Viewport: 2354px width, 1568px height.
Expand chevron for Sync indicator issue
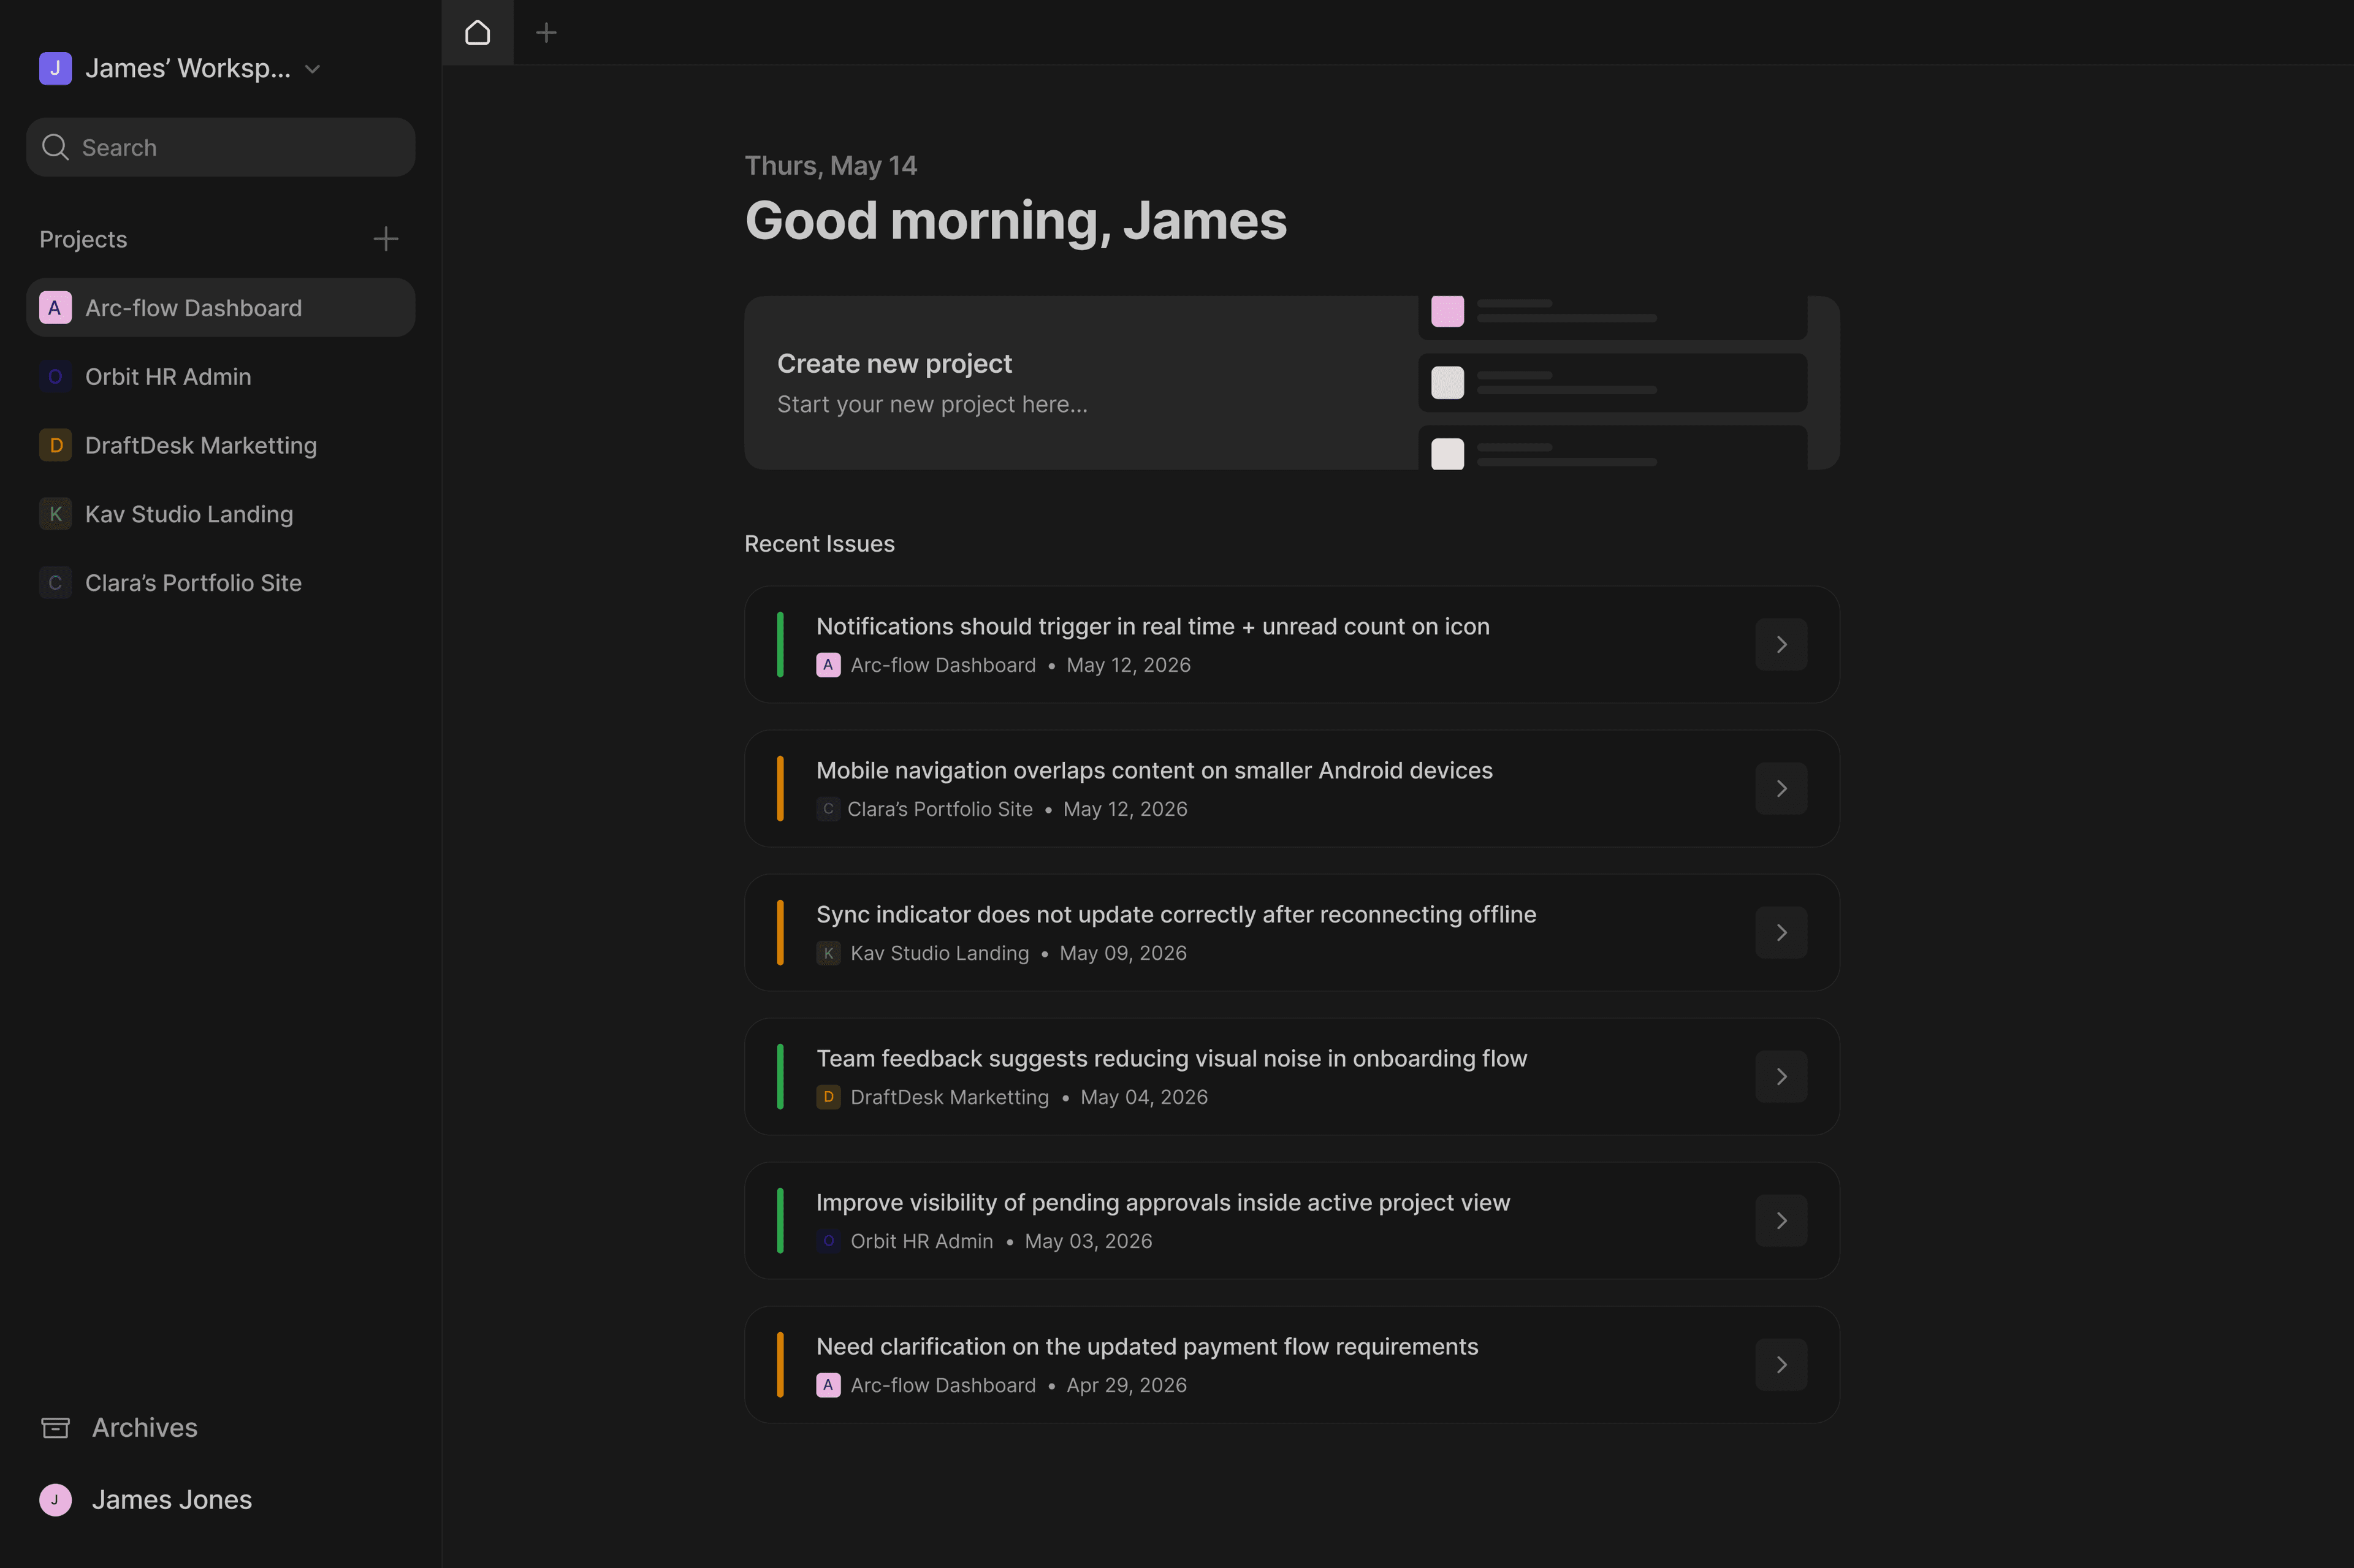tap(1781, 932)
